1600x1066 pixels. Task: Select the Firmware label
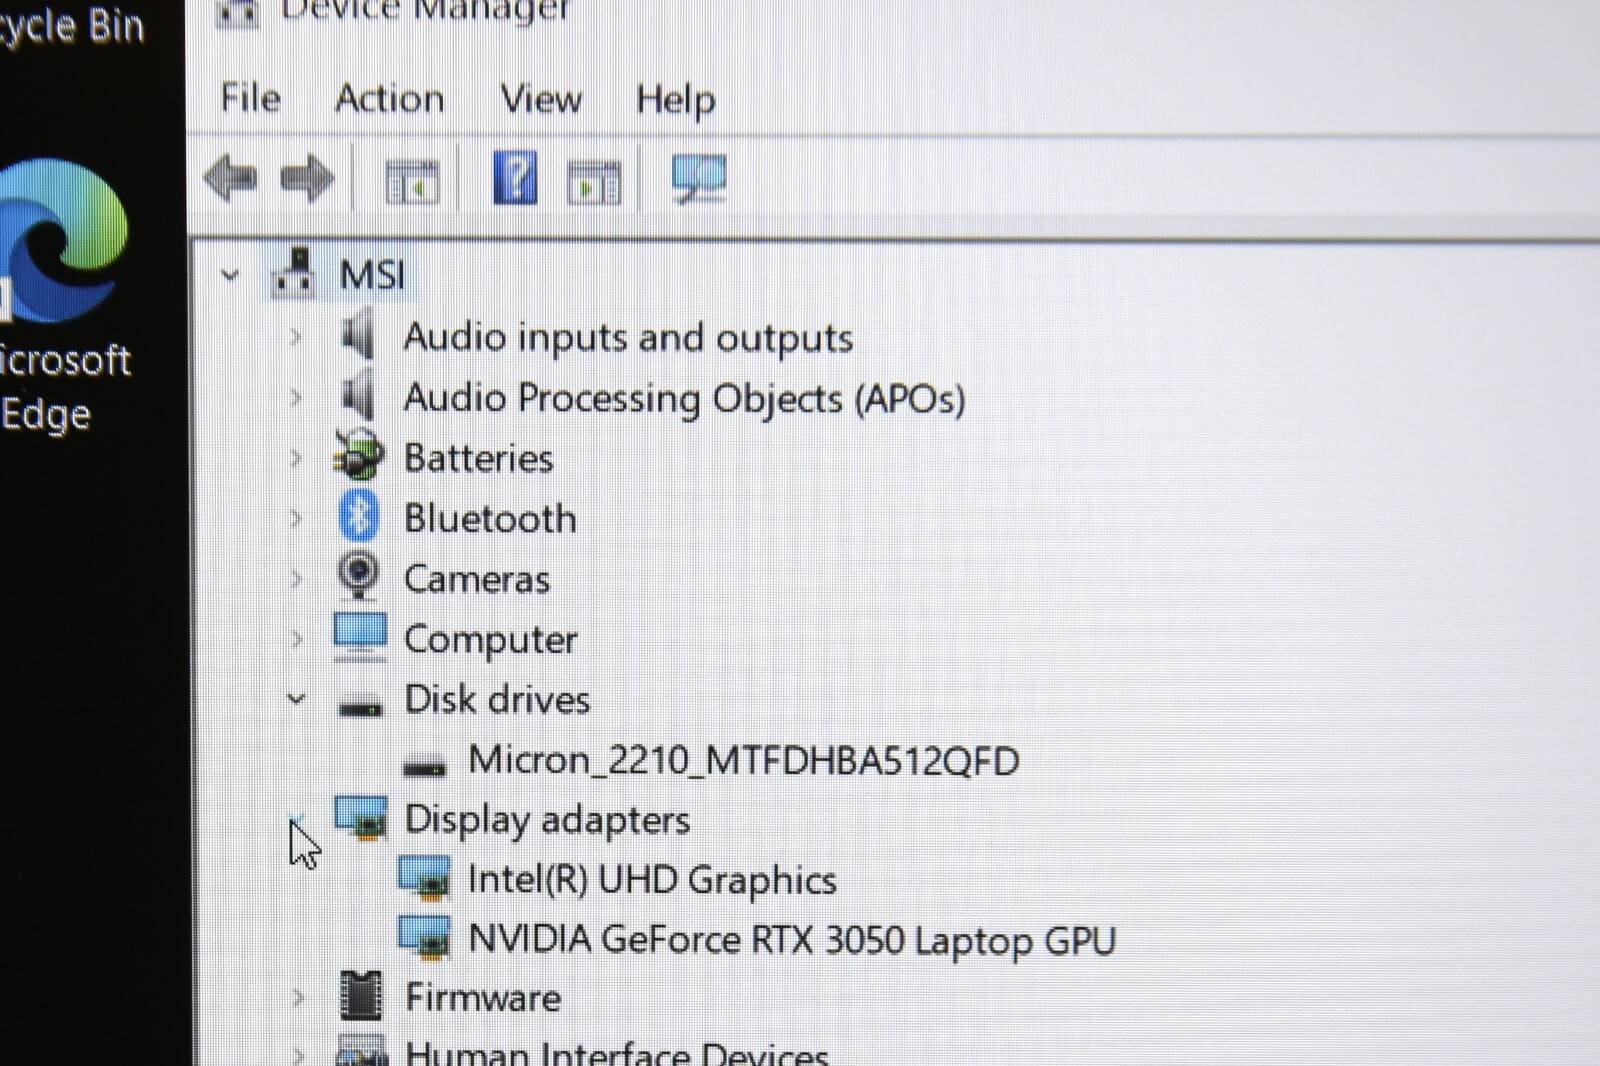point(483,998)
